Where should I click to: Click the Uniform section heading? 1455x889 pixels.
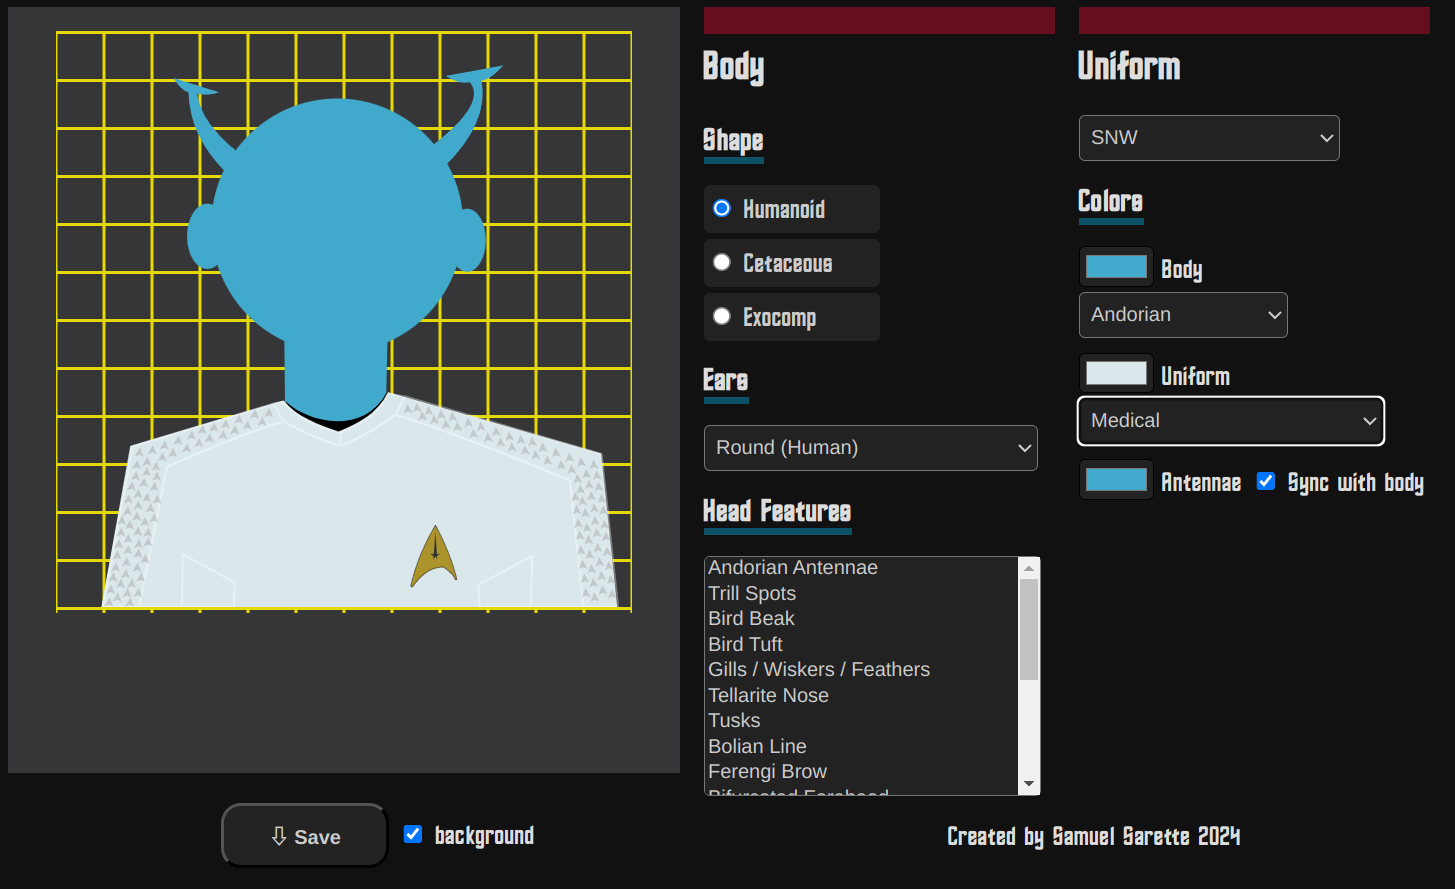coord(1129,67)
